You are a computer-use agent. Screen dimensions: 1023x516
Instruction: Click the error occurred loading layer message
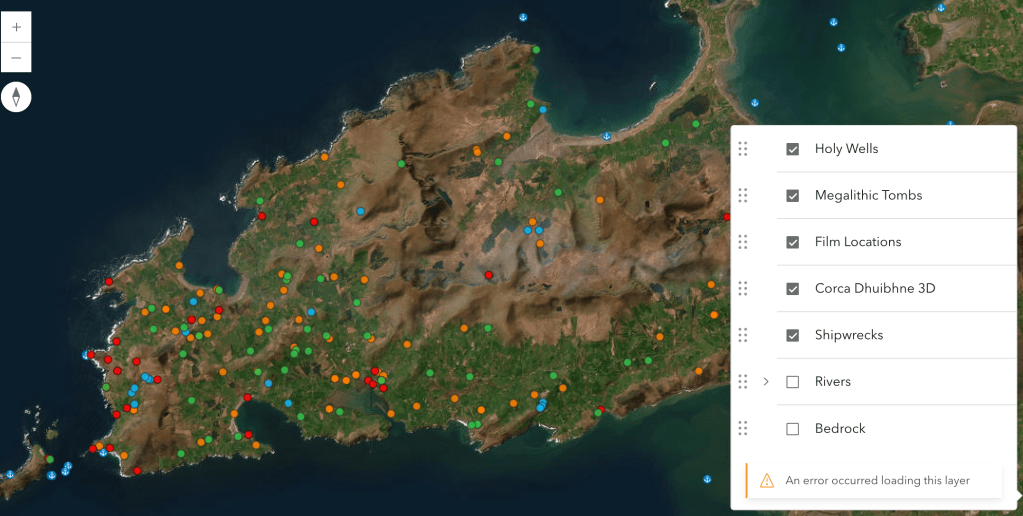tap(877, 480)
